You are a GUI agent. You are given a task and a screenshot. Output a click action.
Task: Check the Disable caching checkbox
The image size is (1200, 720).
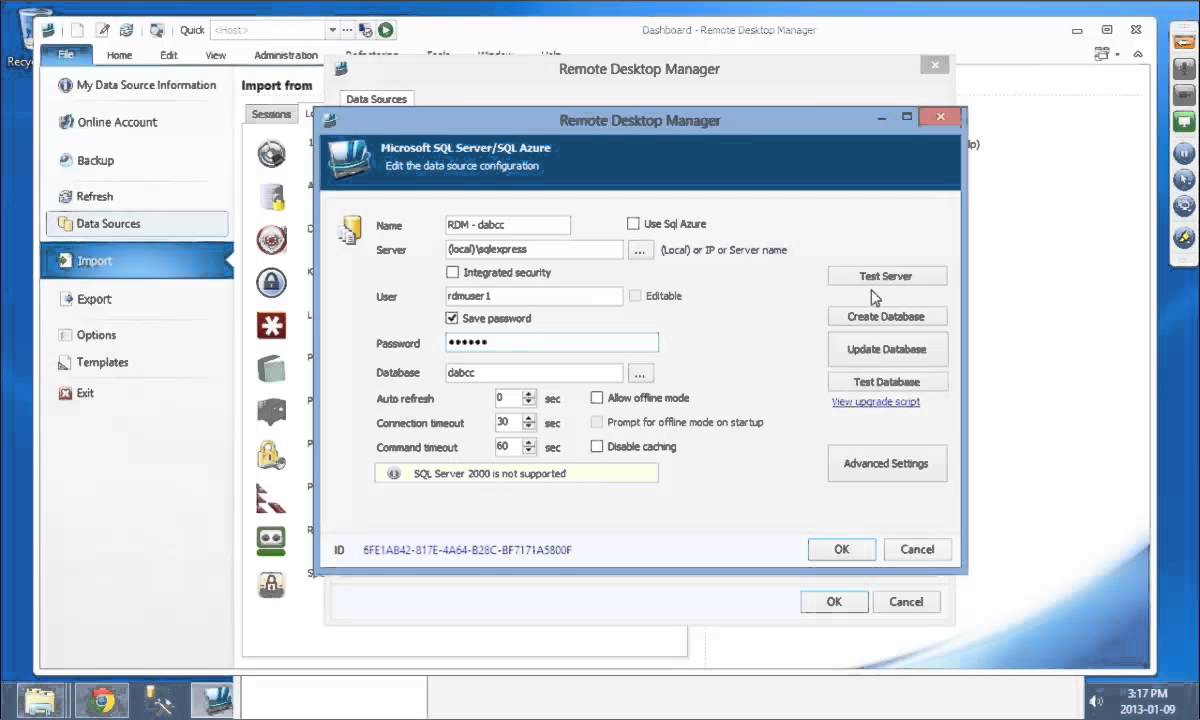tap(597, 447)
